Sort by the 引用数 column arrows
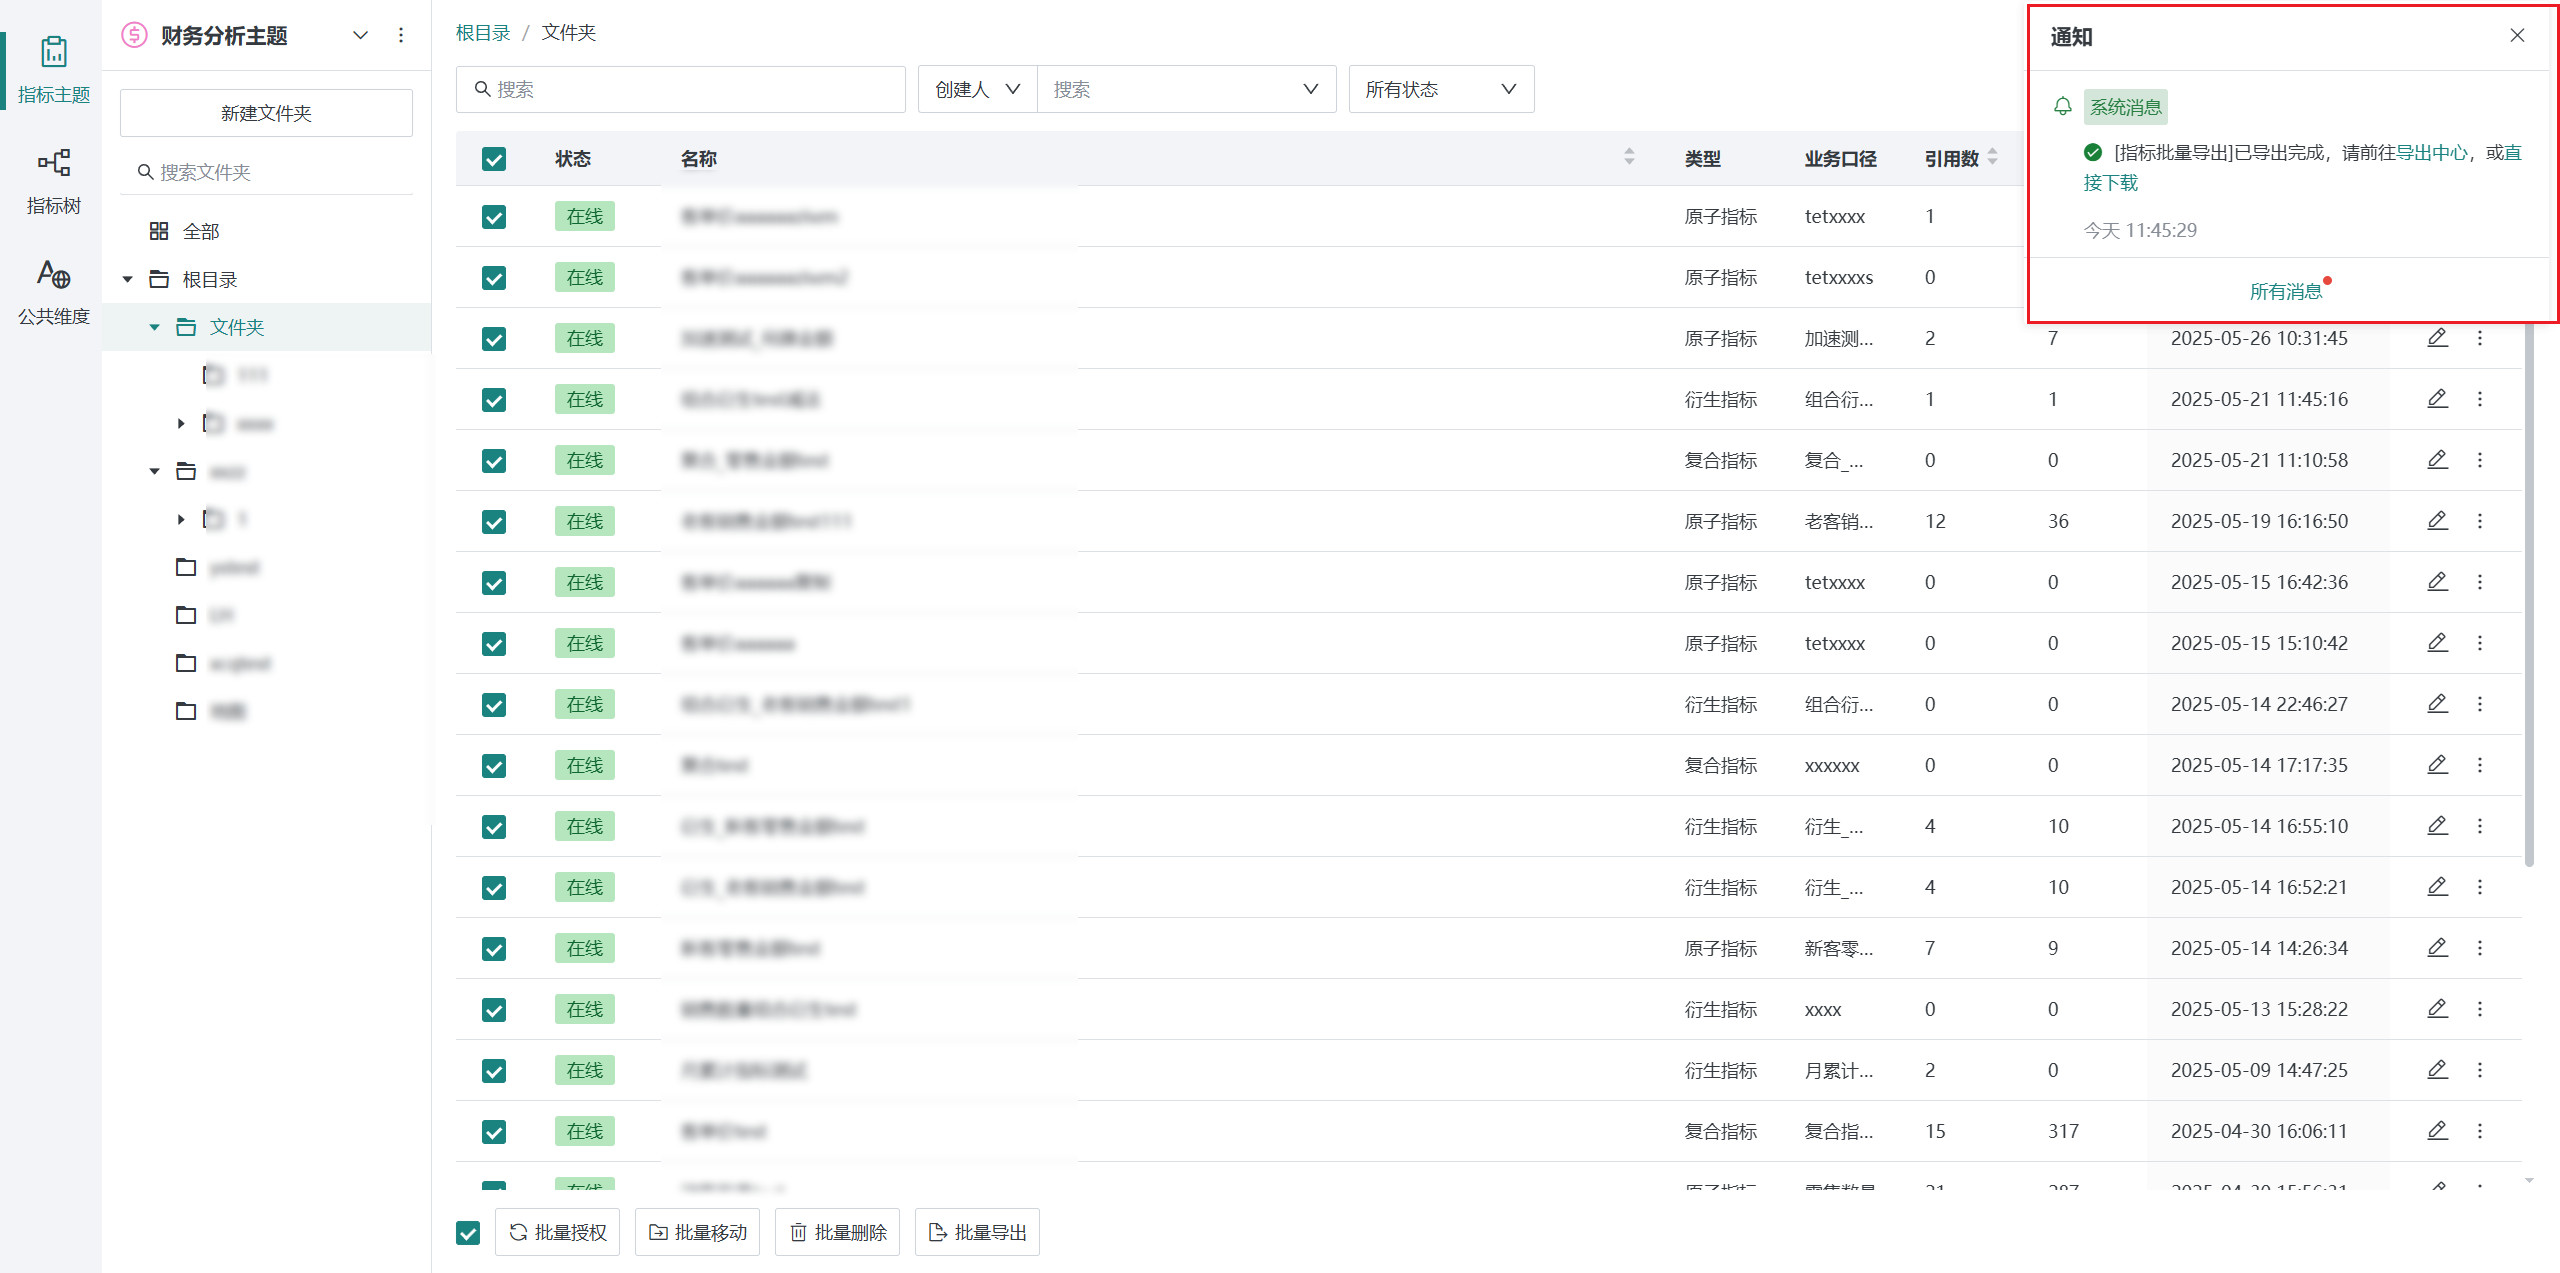2560x1273 pixels. (1992, 158)
